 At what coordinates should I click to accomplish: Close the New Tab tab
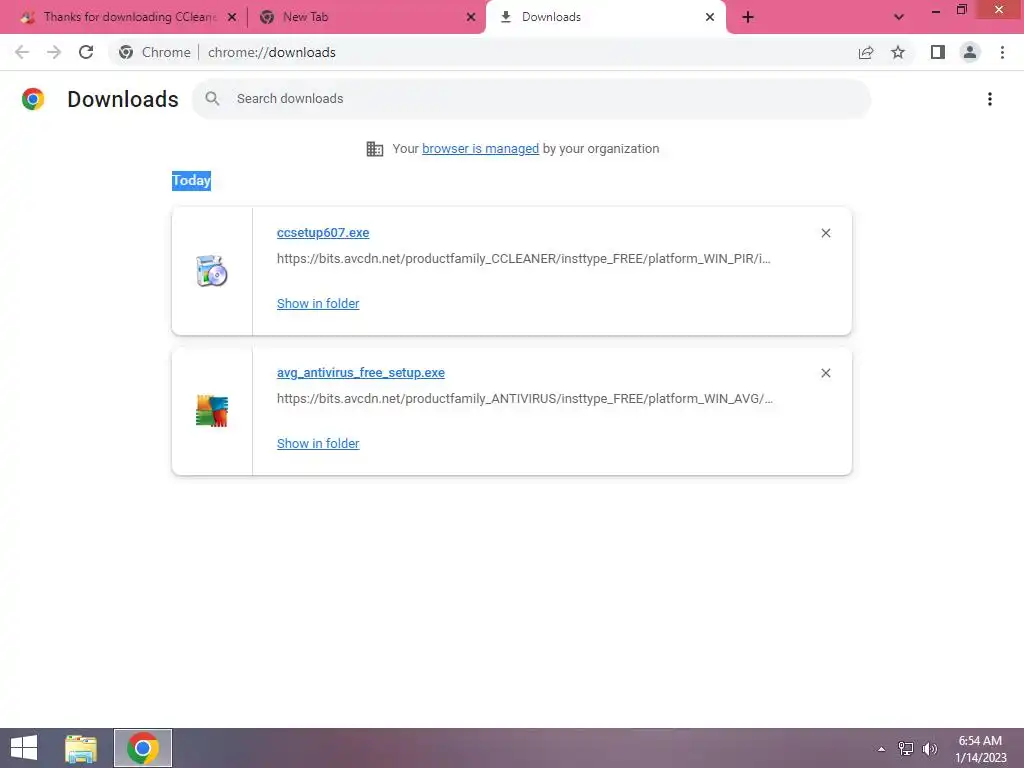[471, 17]
